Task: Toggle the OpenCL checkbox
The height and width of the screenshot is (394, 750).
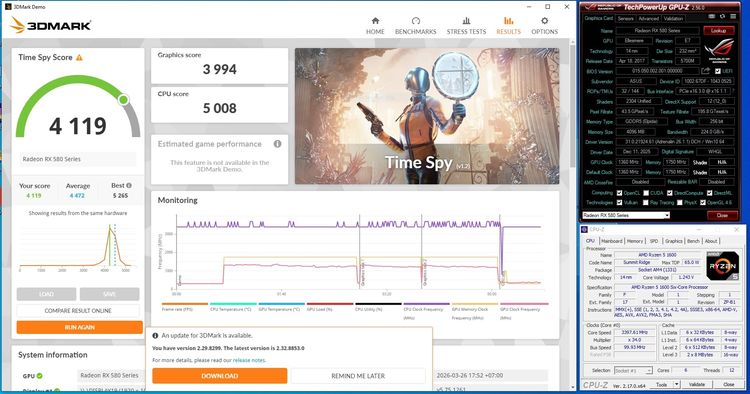Action: point(619,193)
